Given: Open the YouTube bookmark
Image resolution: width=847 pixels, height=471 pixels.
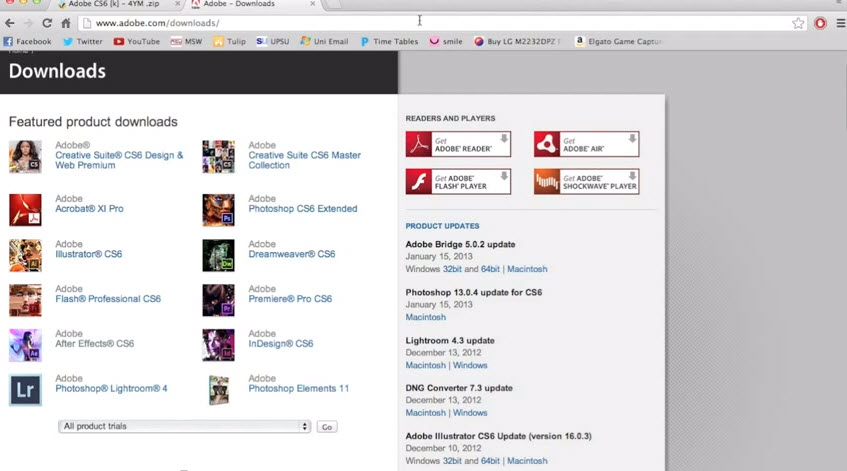Looking at the screenshot, I should 137,42.
